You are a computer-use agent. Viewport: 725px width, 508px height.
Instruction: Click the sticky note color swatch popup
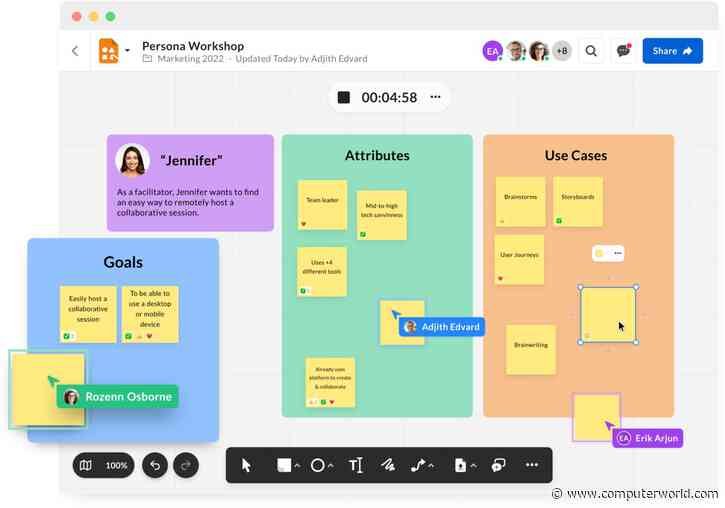[x=599, y=253]
